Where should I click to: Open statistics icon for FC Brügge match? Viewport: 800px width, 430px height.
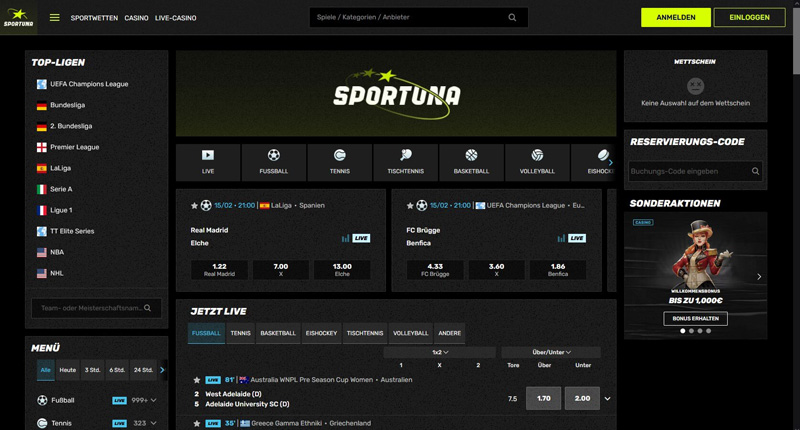[561, 238]
